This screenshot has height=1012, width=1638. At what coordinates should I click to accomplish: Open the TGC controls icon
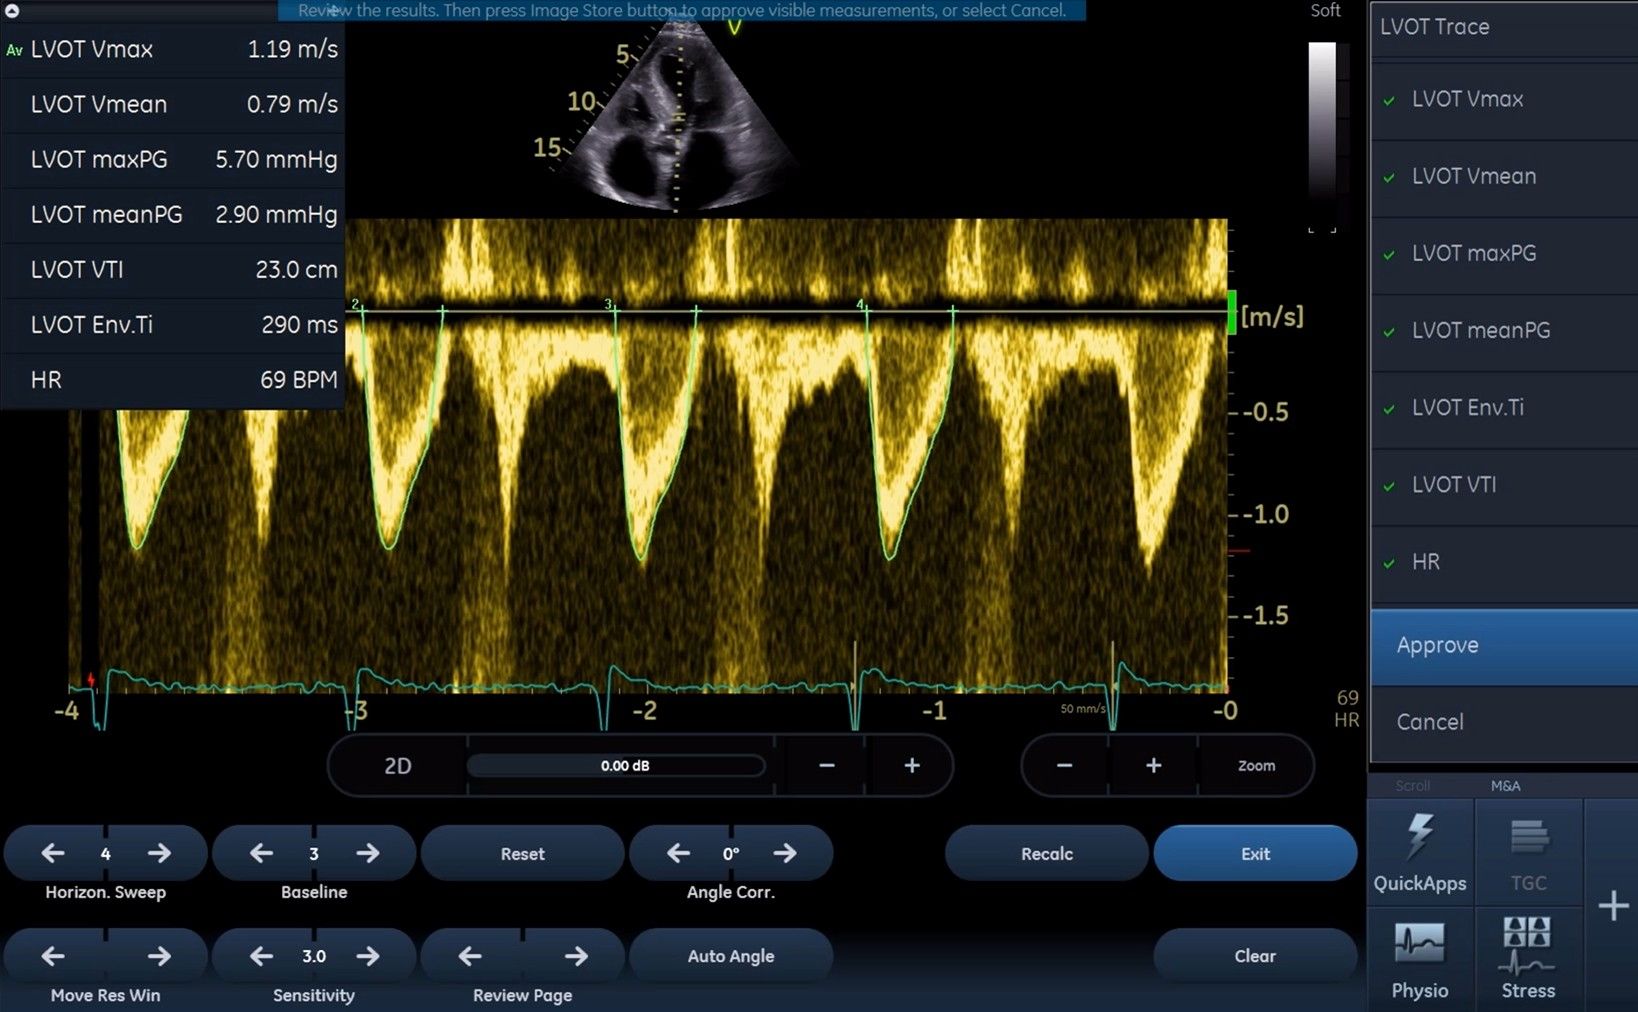coord(1528,852)
